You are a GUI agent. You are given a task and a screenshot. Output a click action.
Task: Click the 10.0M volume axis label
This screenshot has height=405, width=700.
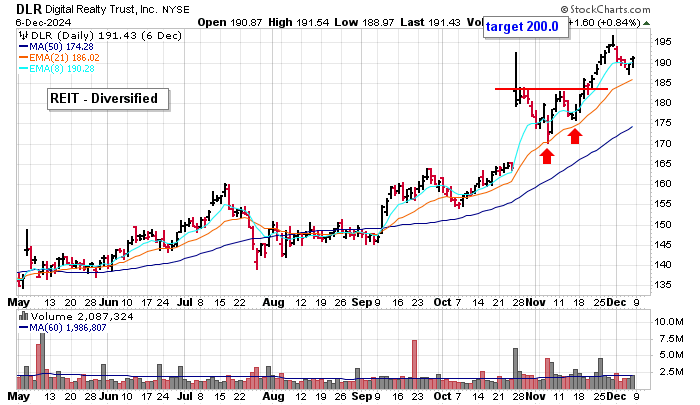pos(669,321)
